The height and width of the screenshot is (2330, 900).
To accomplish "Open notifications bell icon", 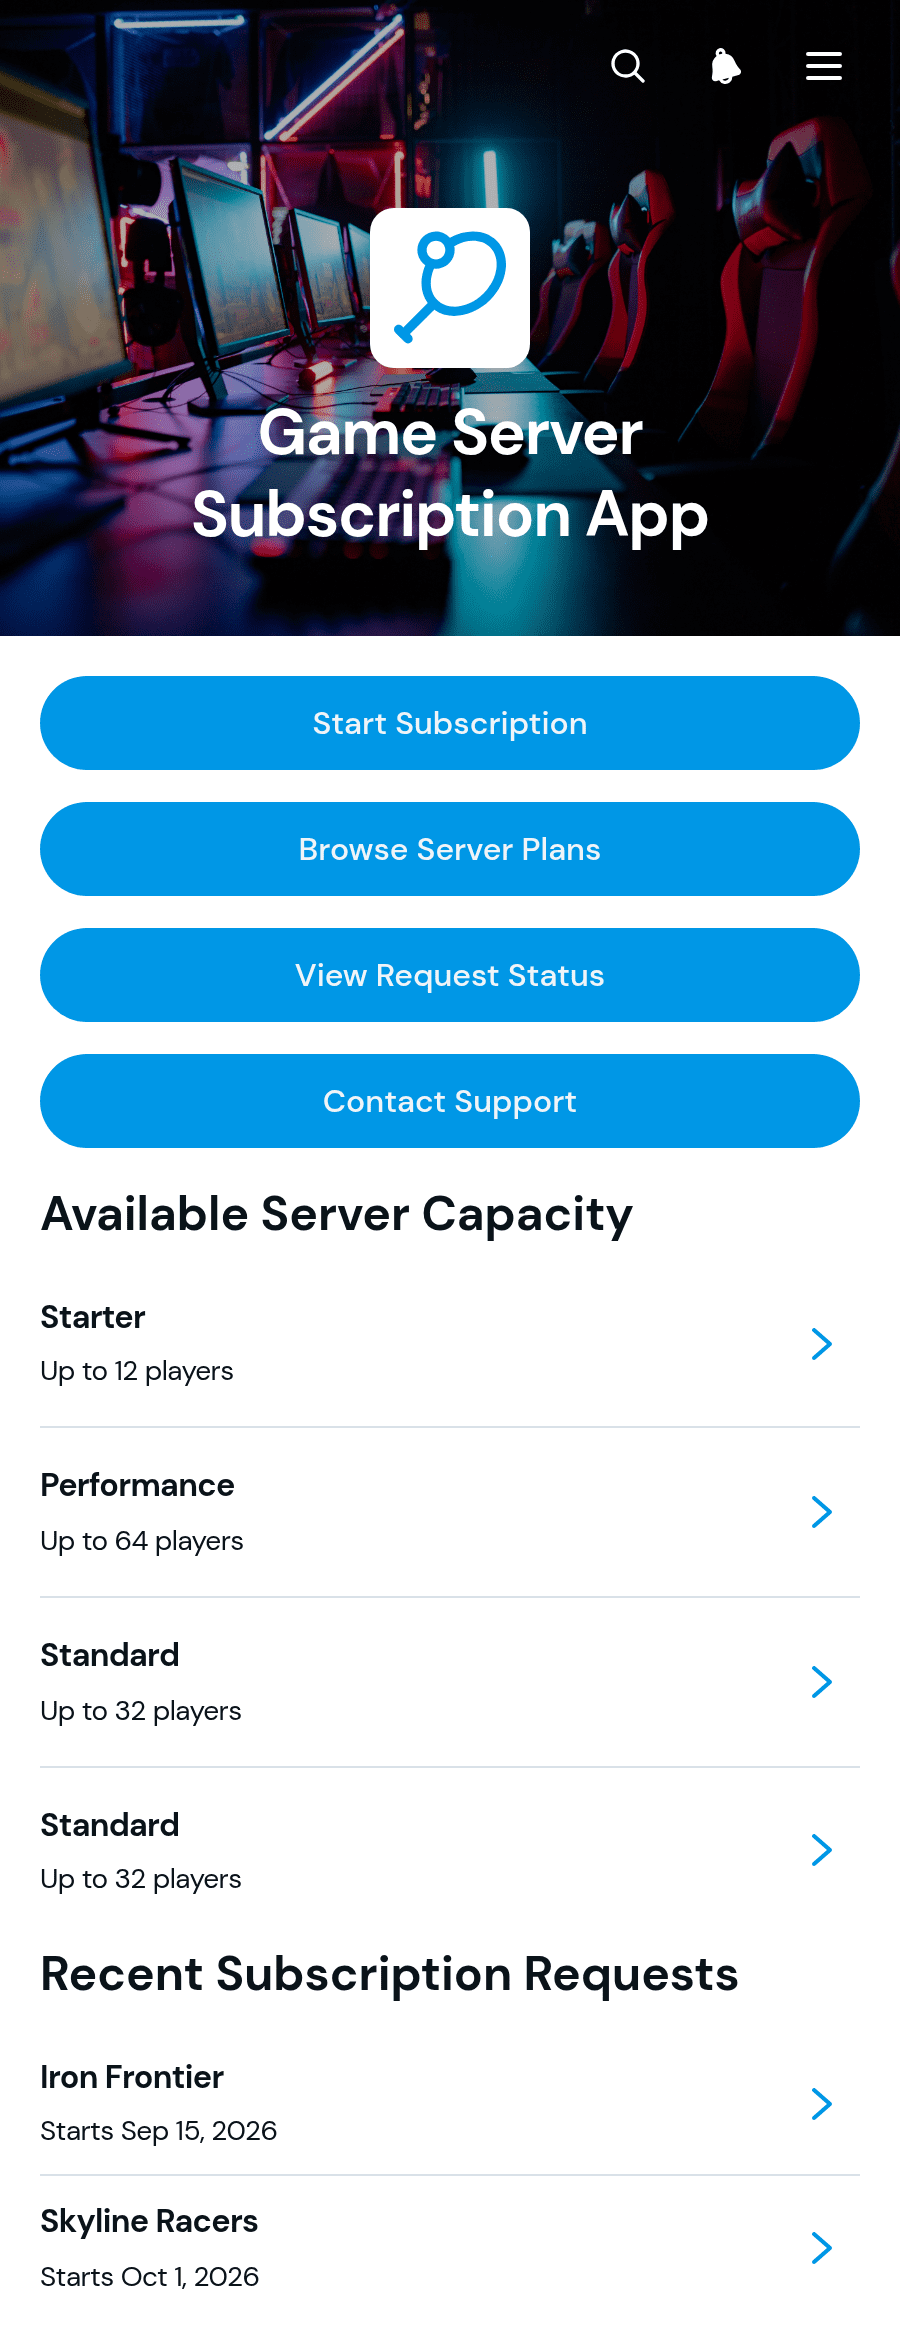I will pyautogui.click(x=726, y=67).
